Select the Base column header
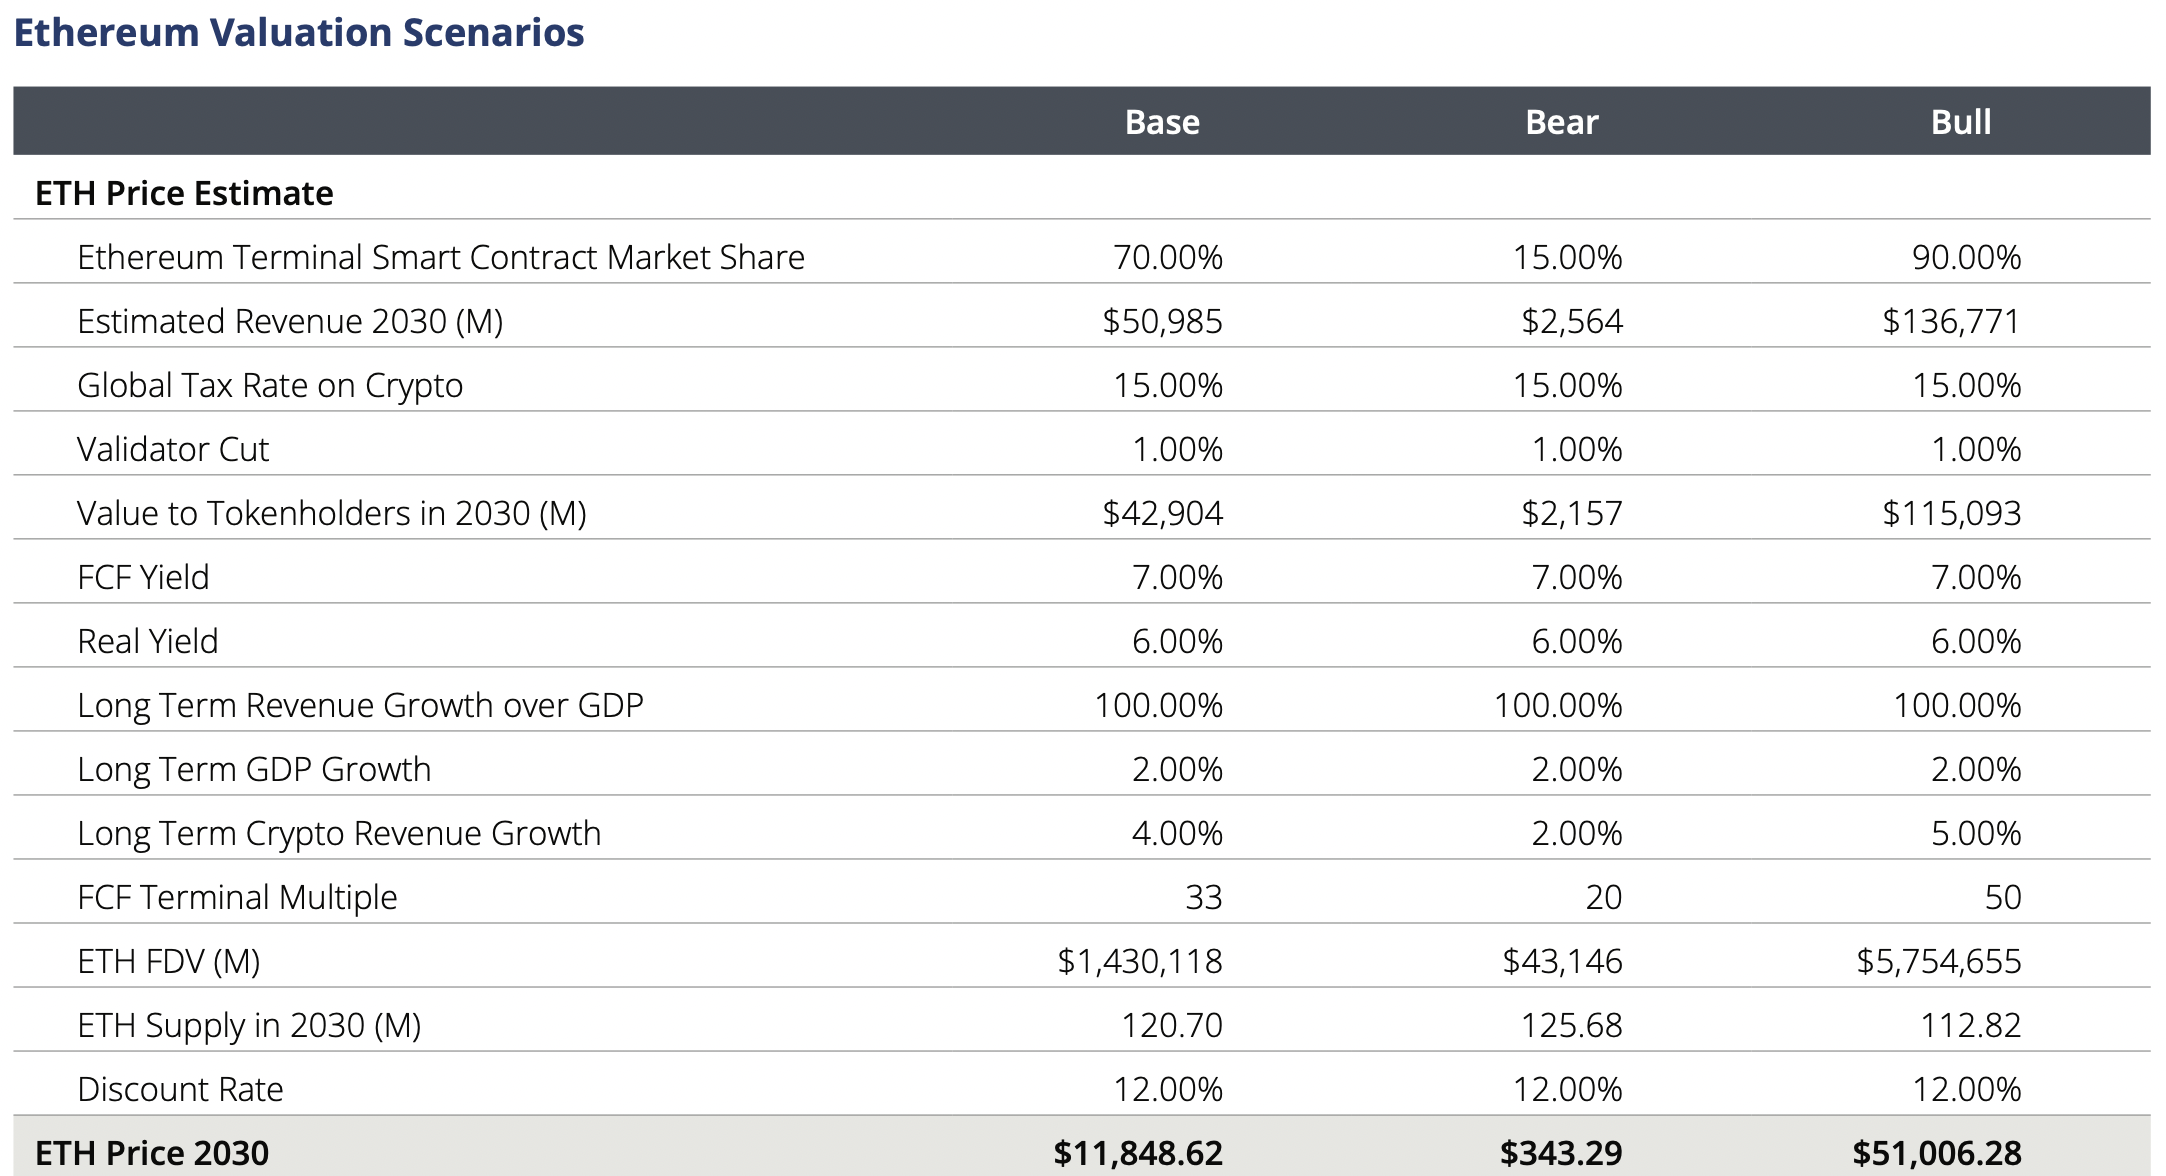2166x1176 pixels. pos(1161,122)
